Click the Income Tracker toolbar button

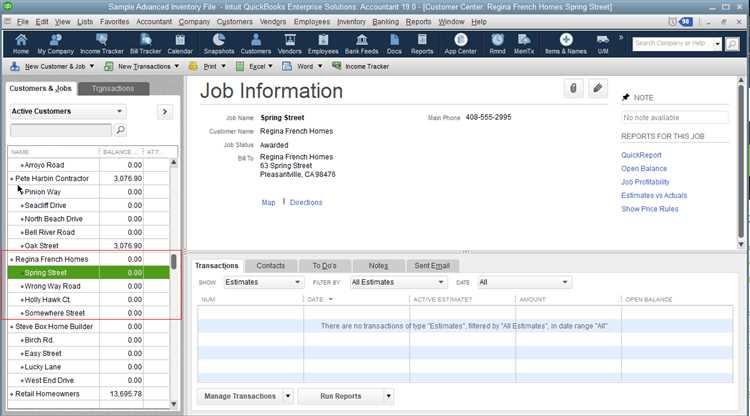tap(361, 66)
